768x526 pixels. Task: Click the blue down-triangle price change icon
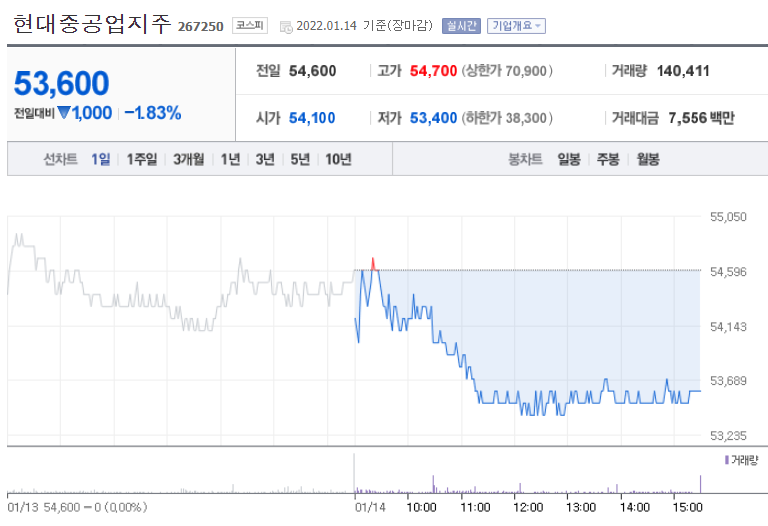(64, 113)
